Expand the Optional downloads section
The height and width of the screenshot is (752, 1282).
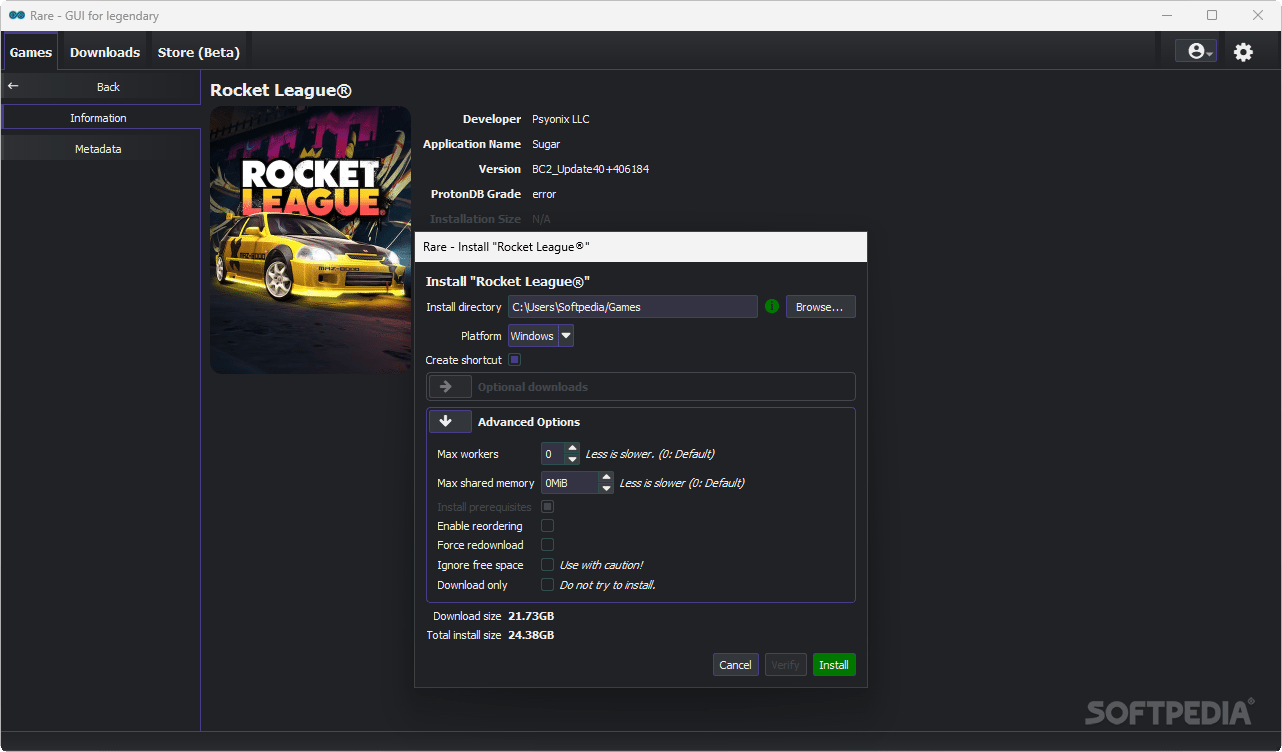coord(450,387)
